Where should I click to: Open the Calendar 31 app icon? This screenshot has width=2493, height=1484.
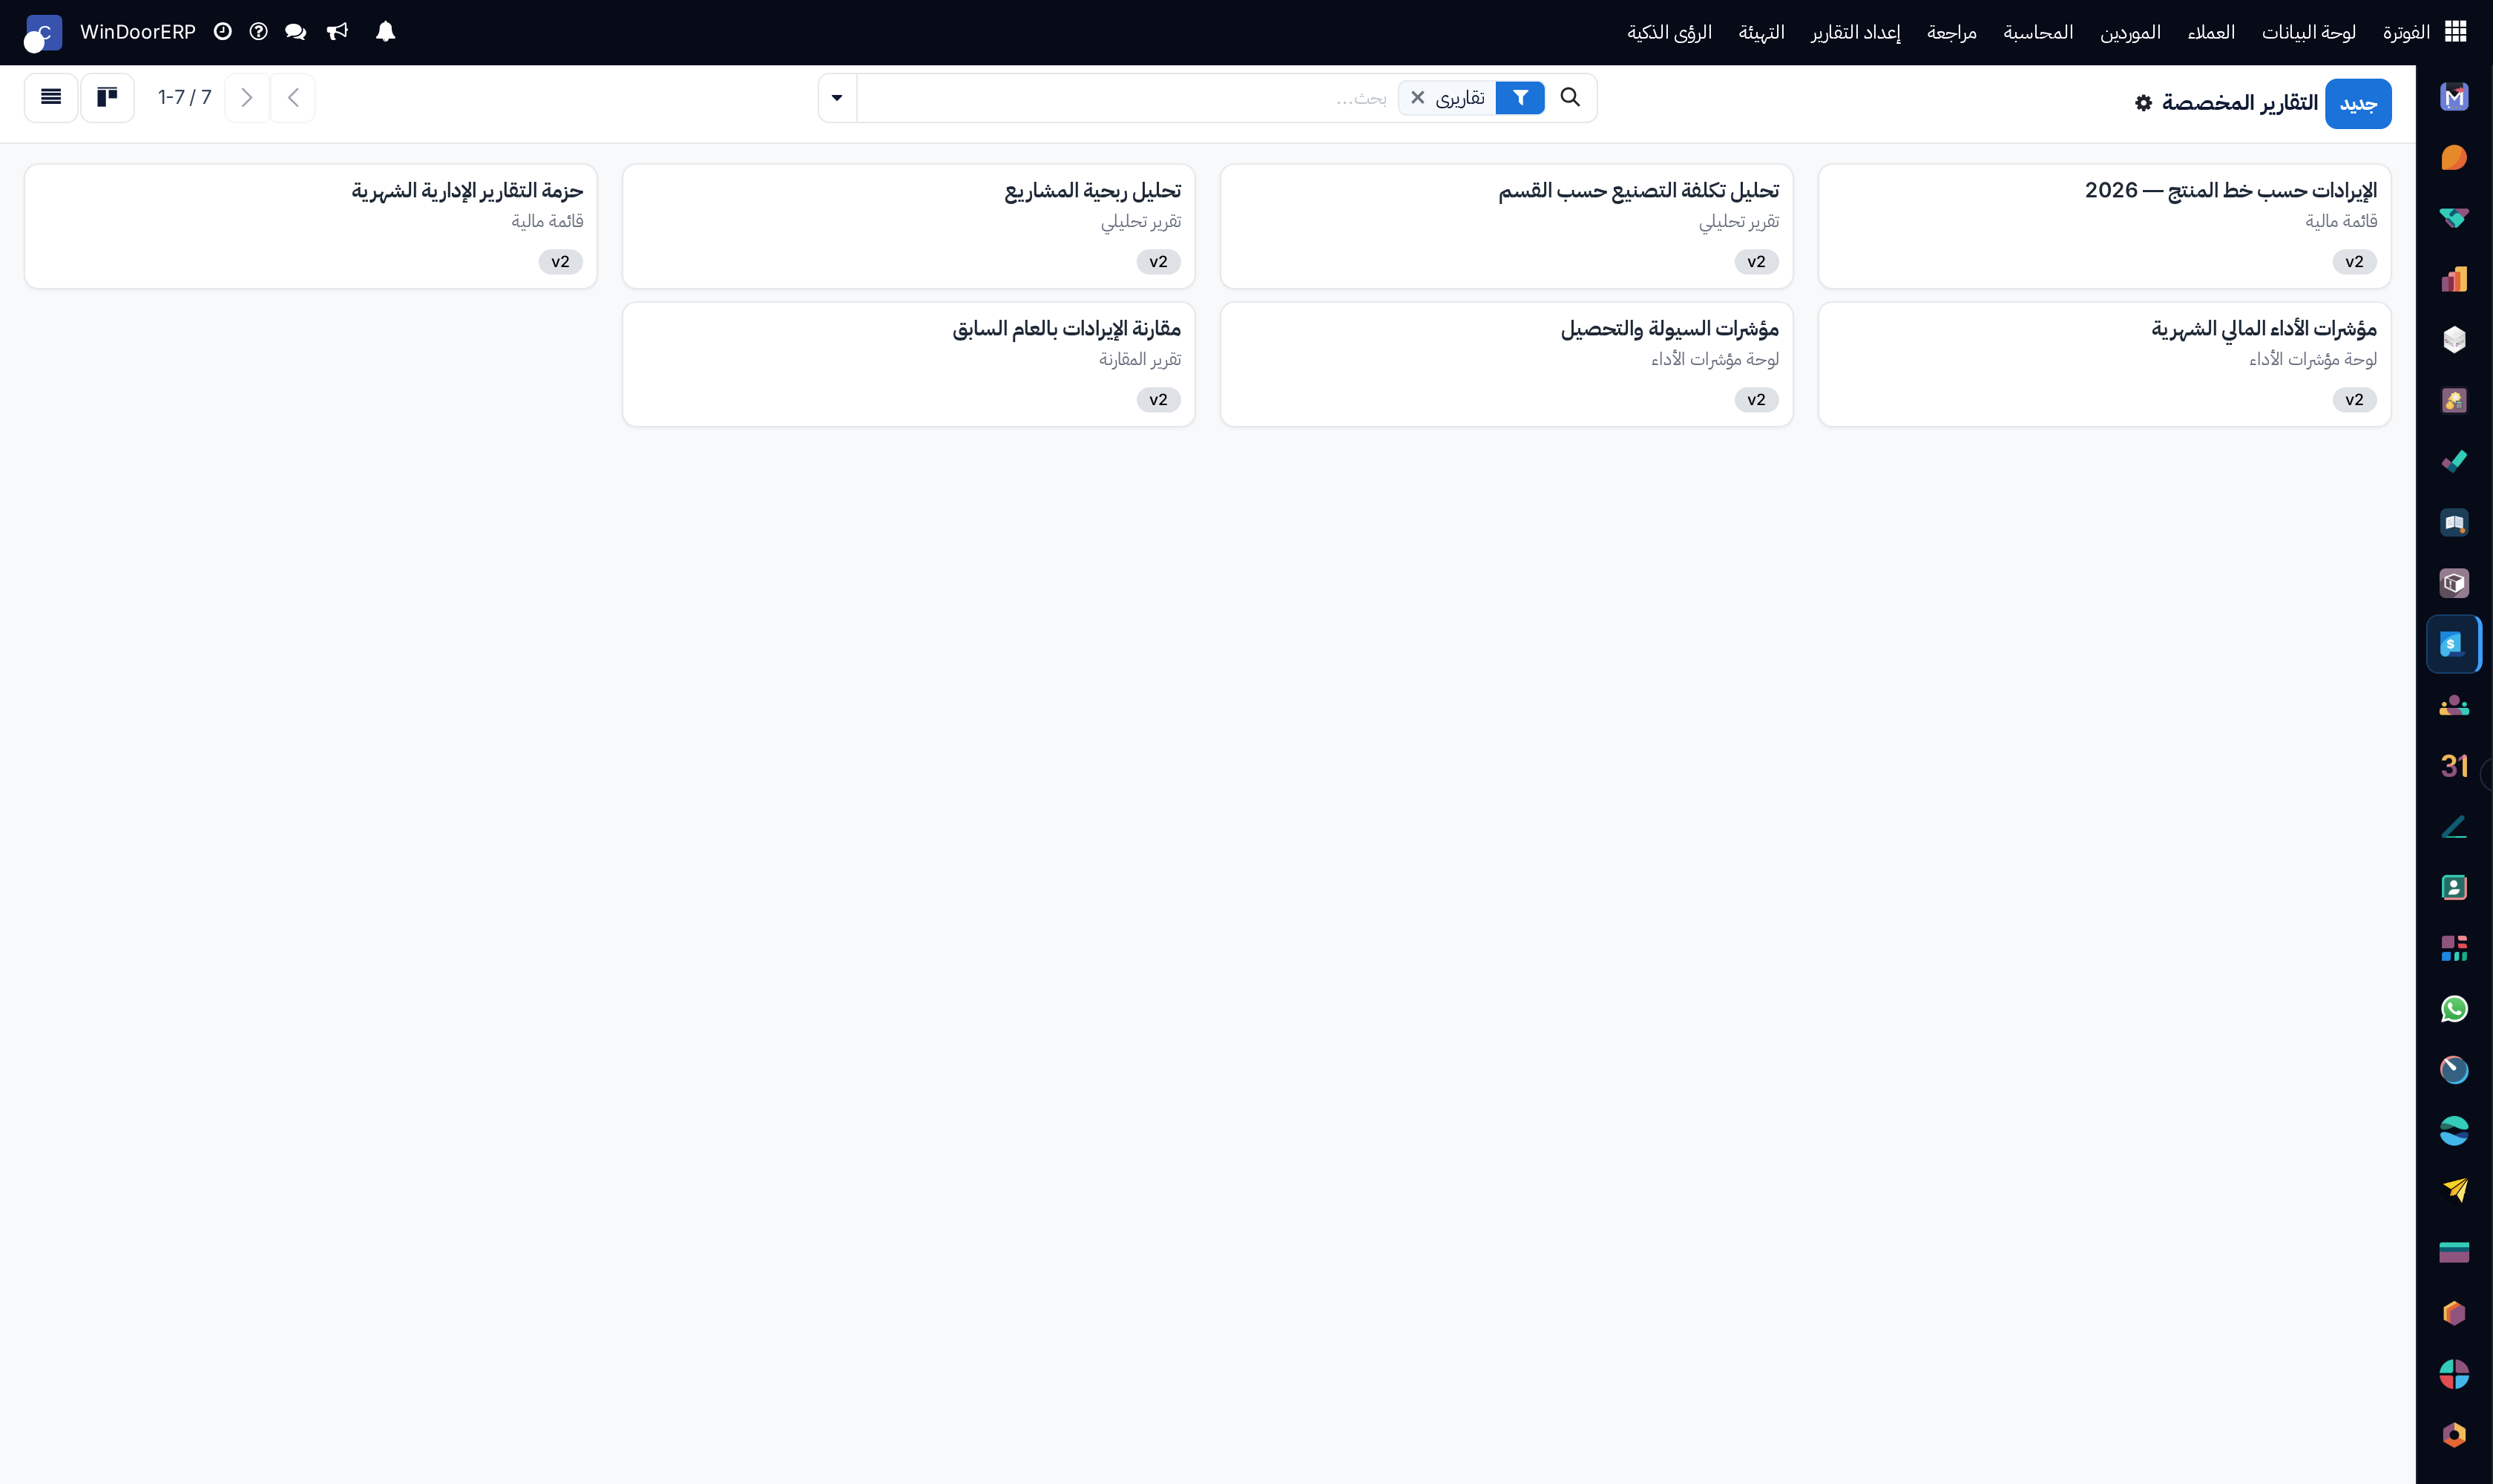click(2454, 766)
